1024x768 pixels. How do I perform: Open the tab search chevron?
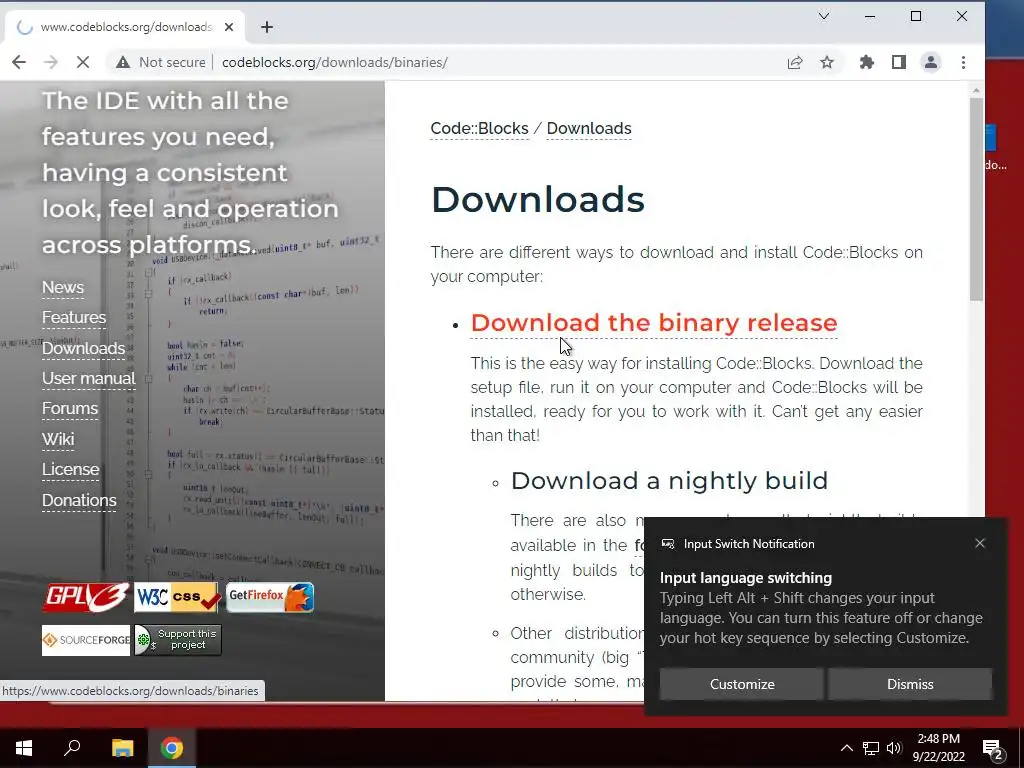click(x=824, y=16)
